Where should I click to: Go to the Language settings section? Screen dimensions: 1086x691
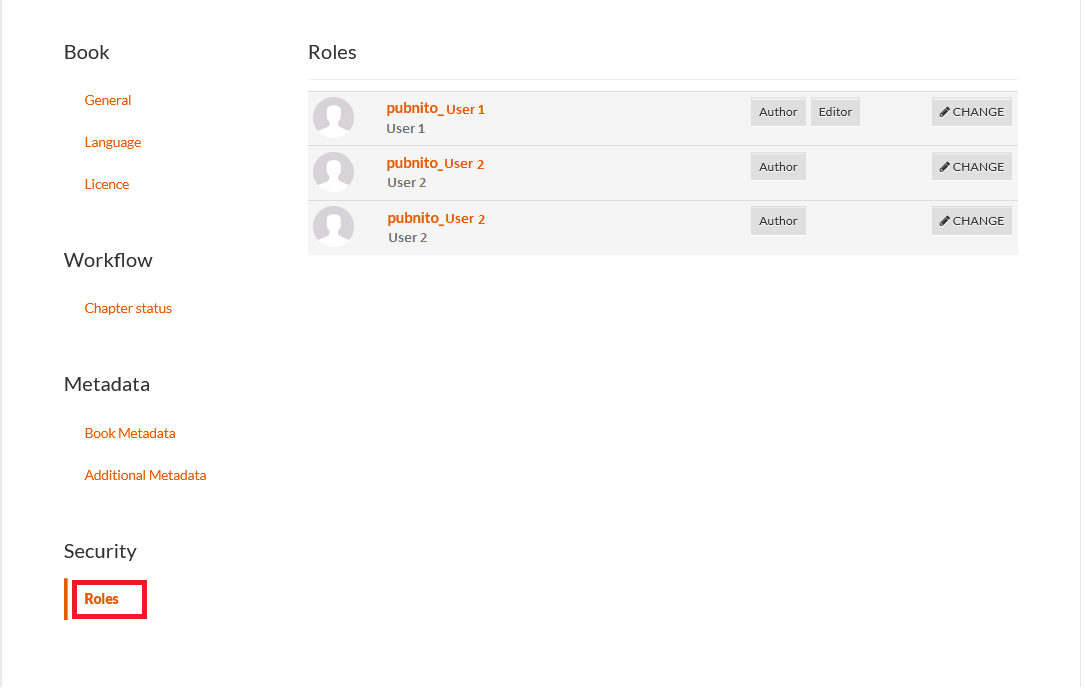(113, 142)
